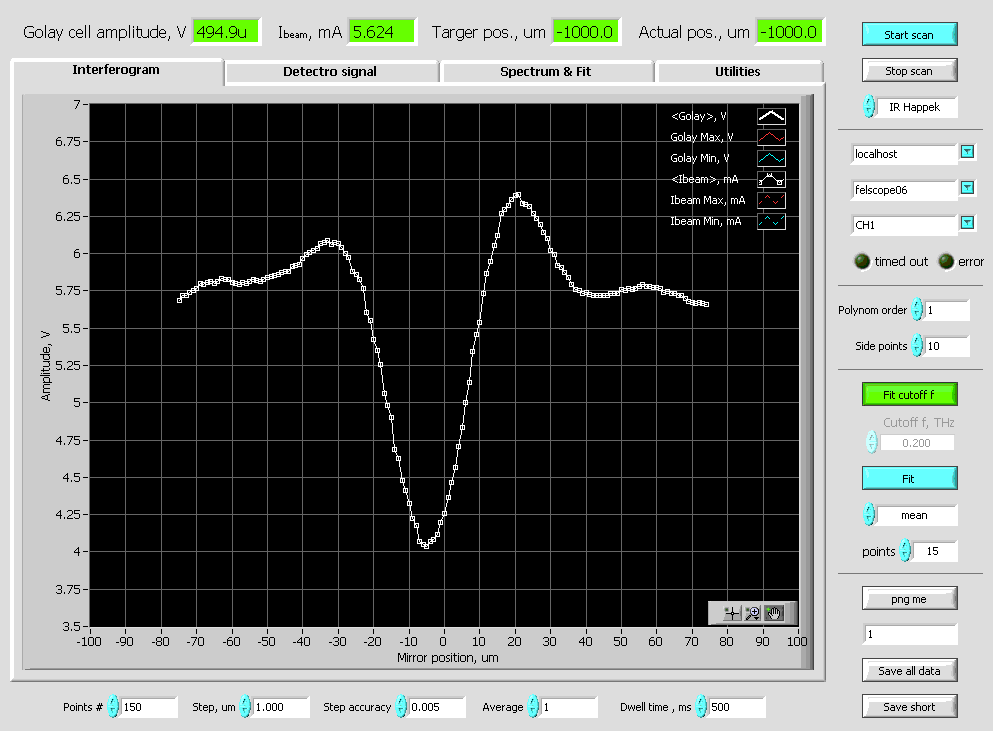Click the Step, um stepper arrows
This screenshot has width=993, height=731.
245,706
